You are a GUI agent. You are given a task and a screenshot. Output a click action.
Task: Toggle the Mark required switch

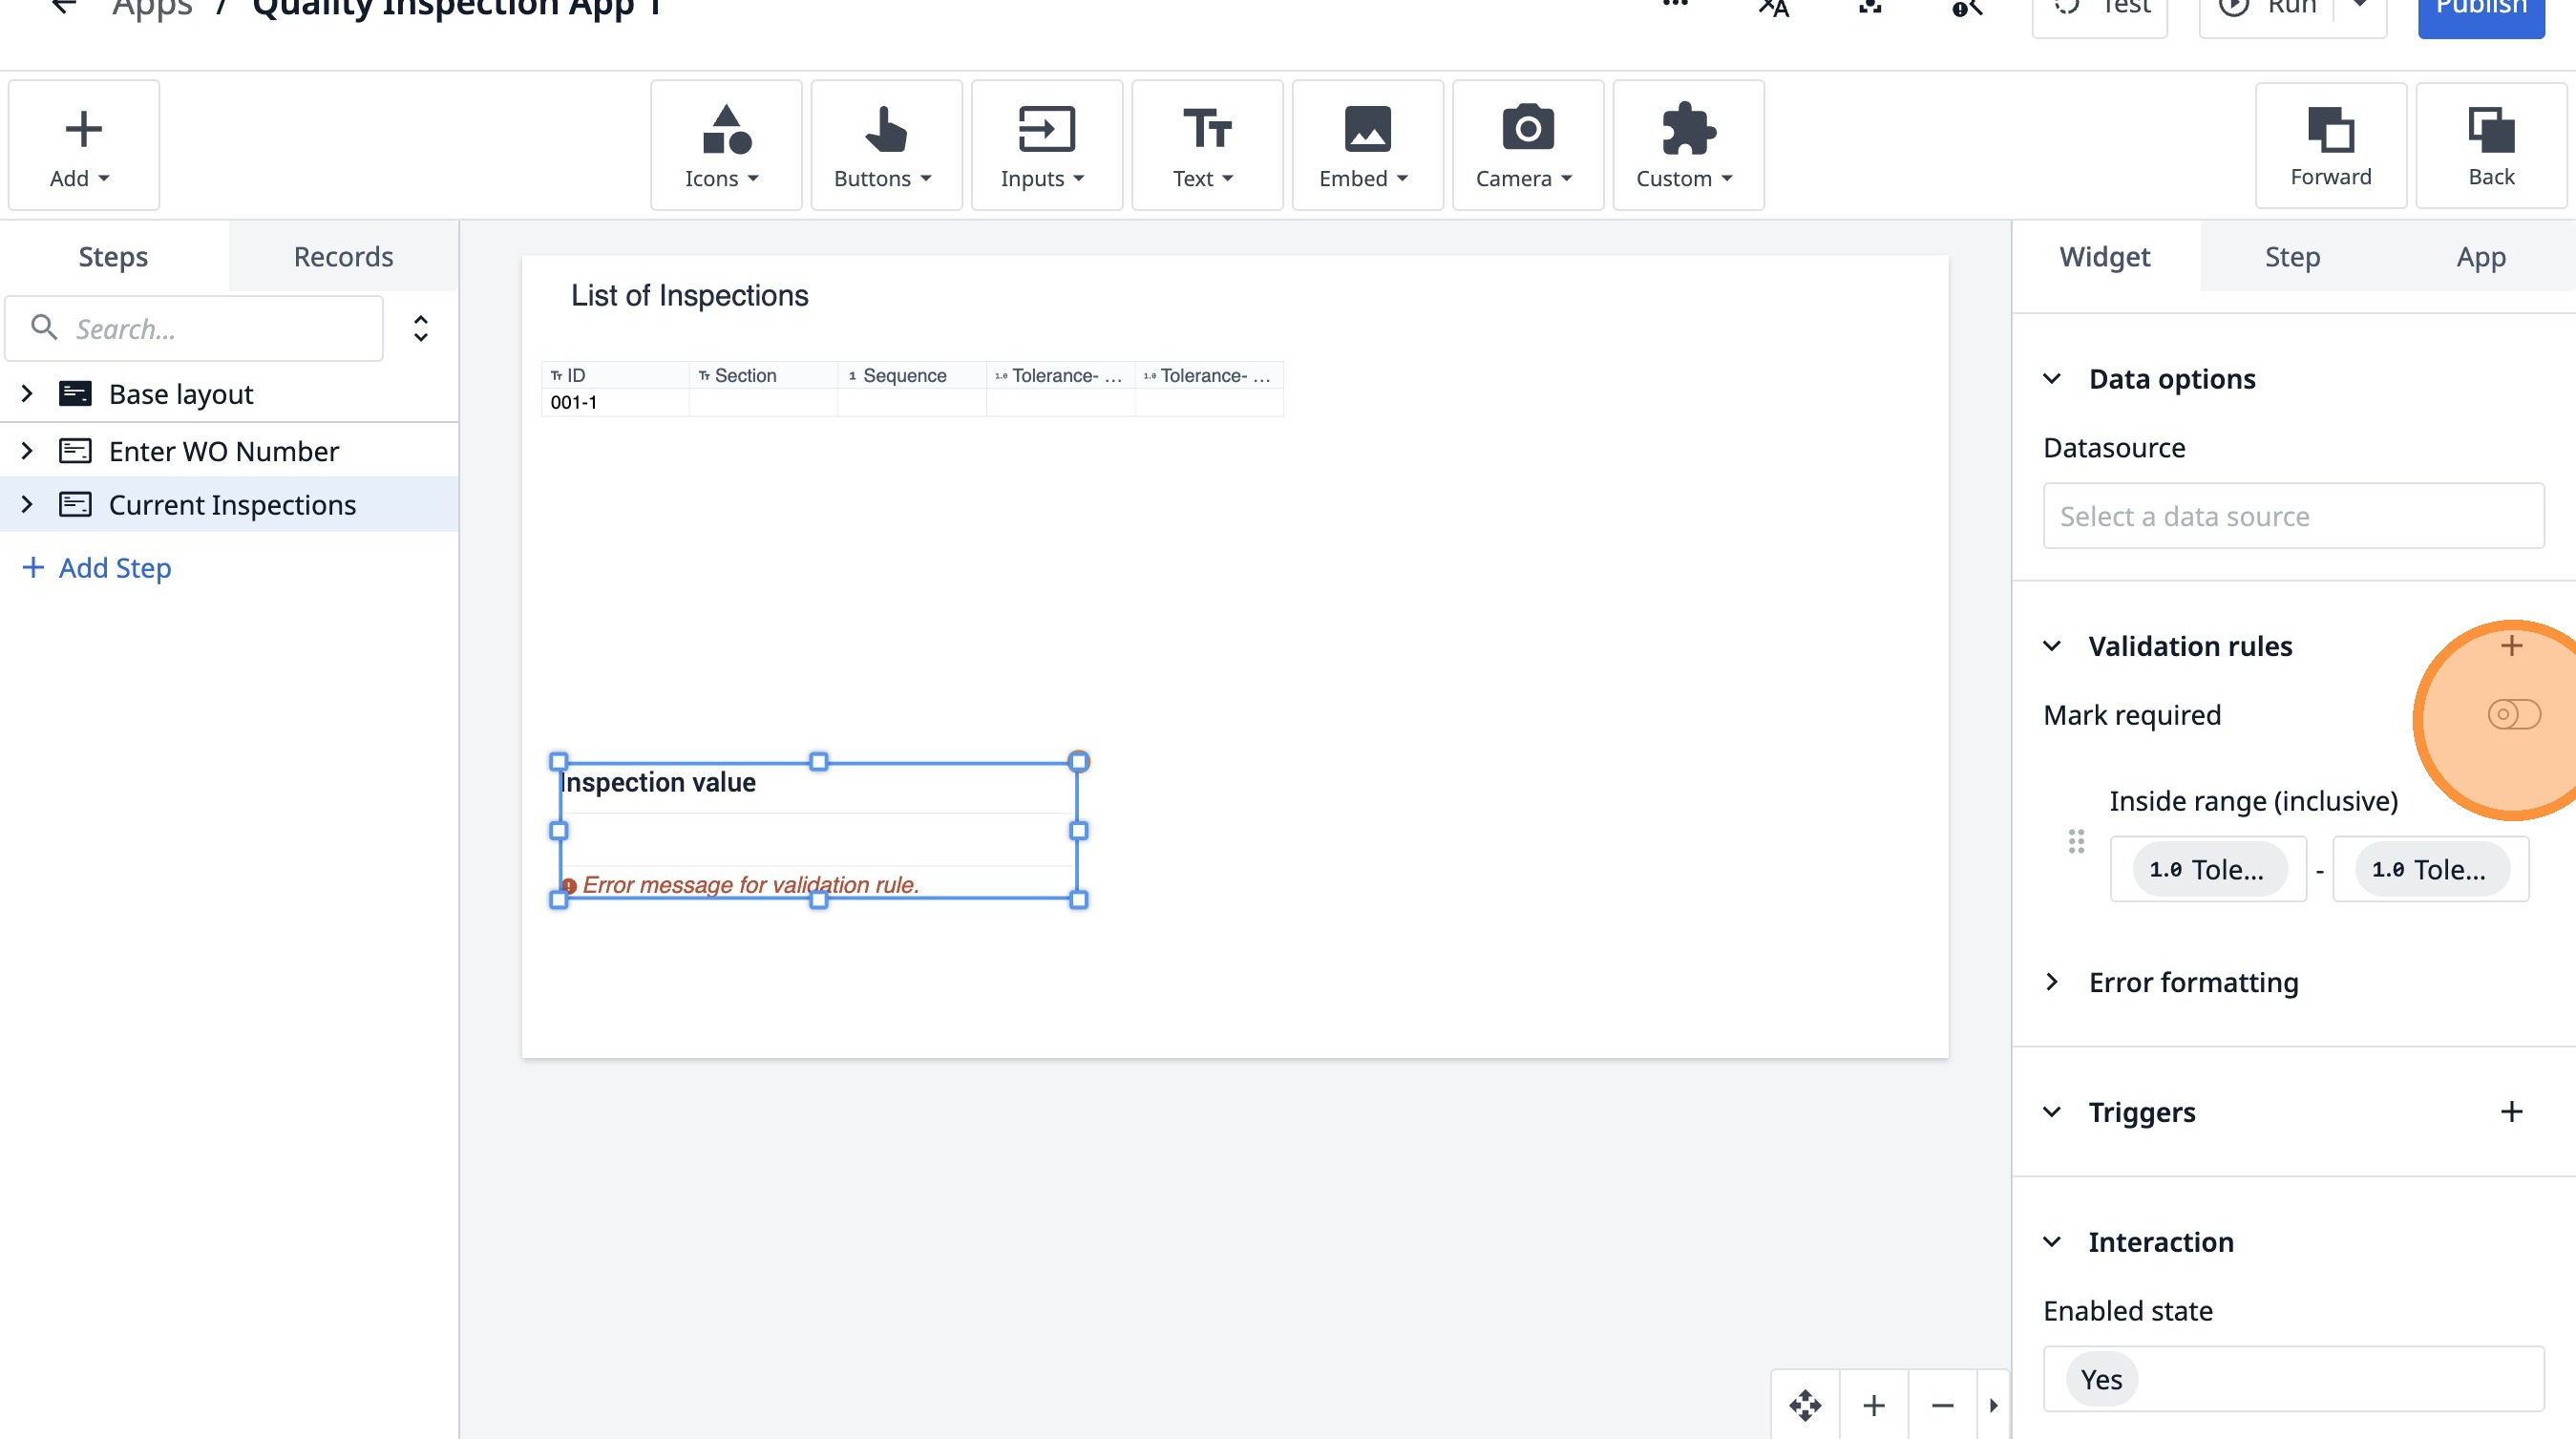[x=2512, y=714]
